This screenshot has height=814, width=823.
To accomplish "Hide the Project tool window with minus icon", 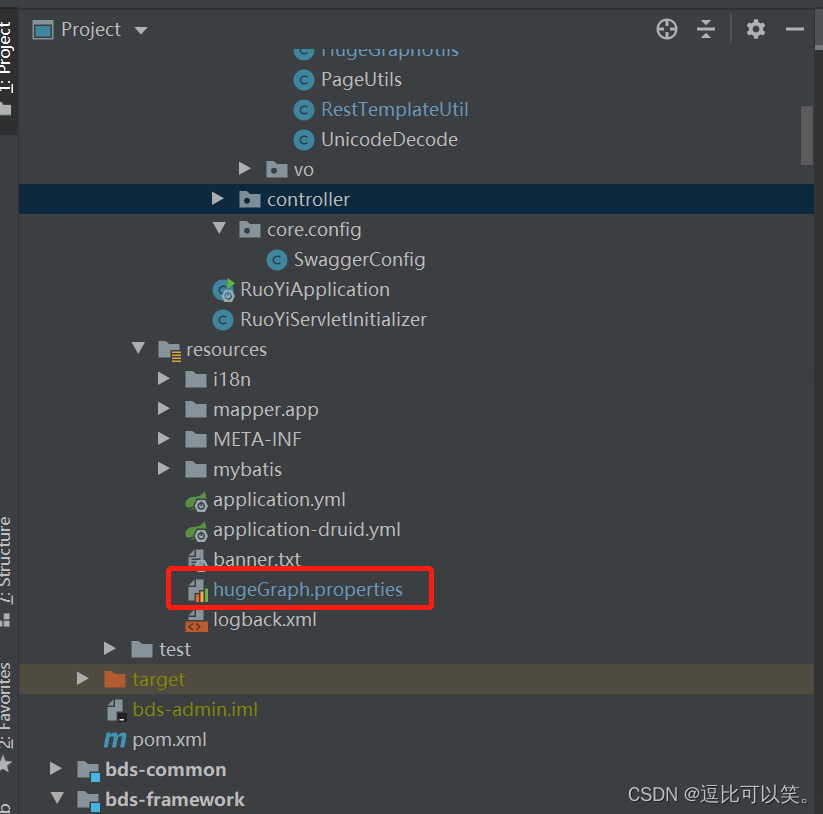I will [x=795, y=29].
